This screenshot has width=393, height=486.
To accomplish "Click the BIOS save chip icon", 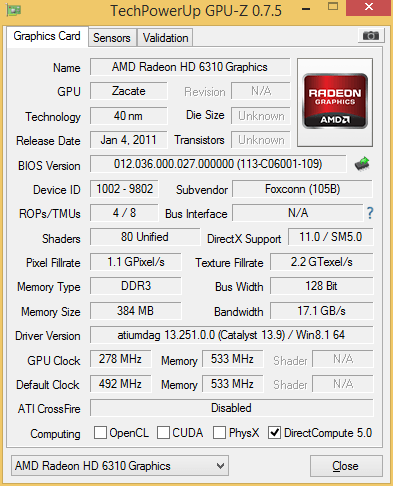I will click(x=362, y=164).
